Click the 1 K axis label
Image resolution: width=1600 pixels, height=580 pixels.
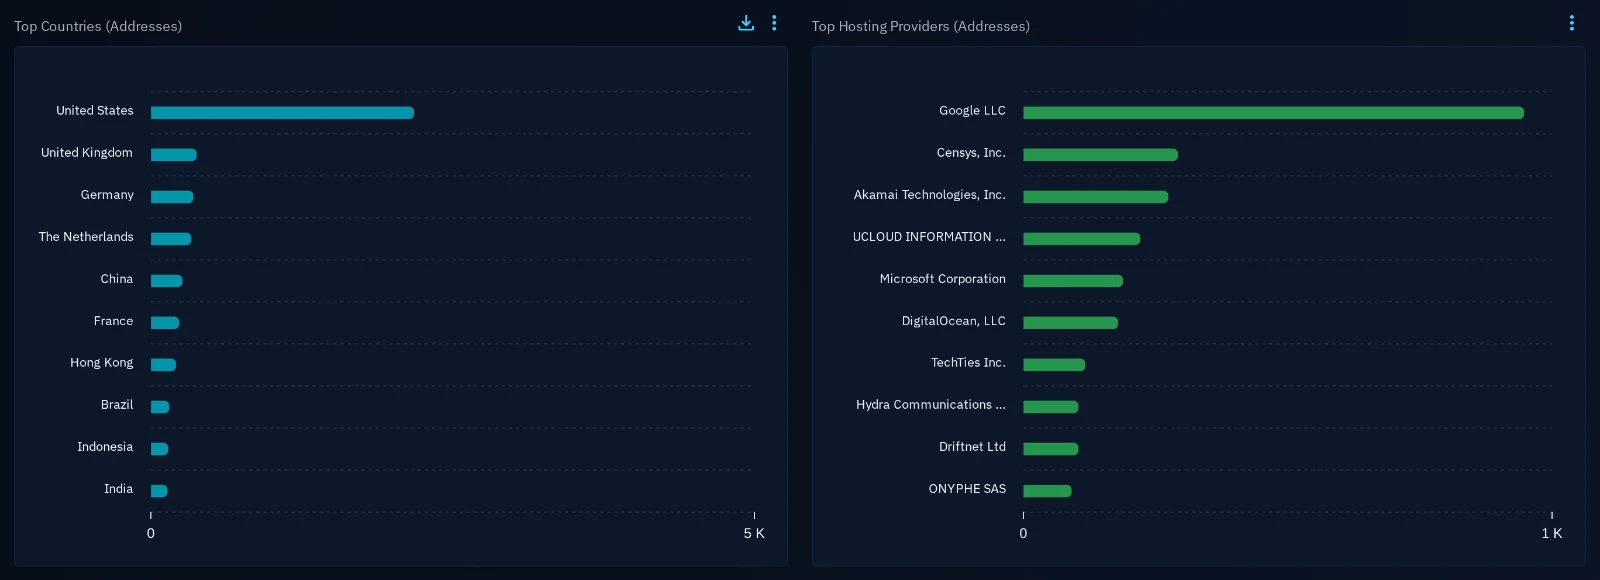point(1551,533)
